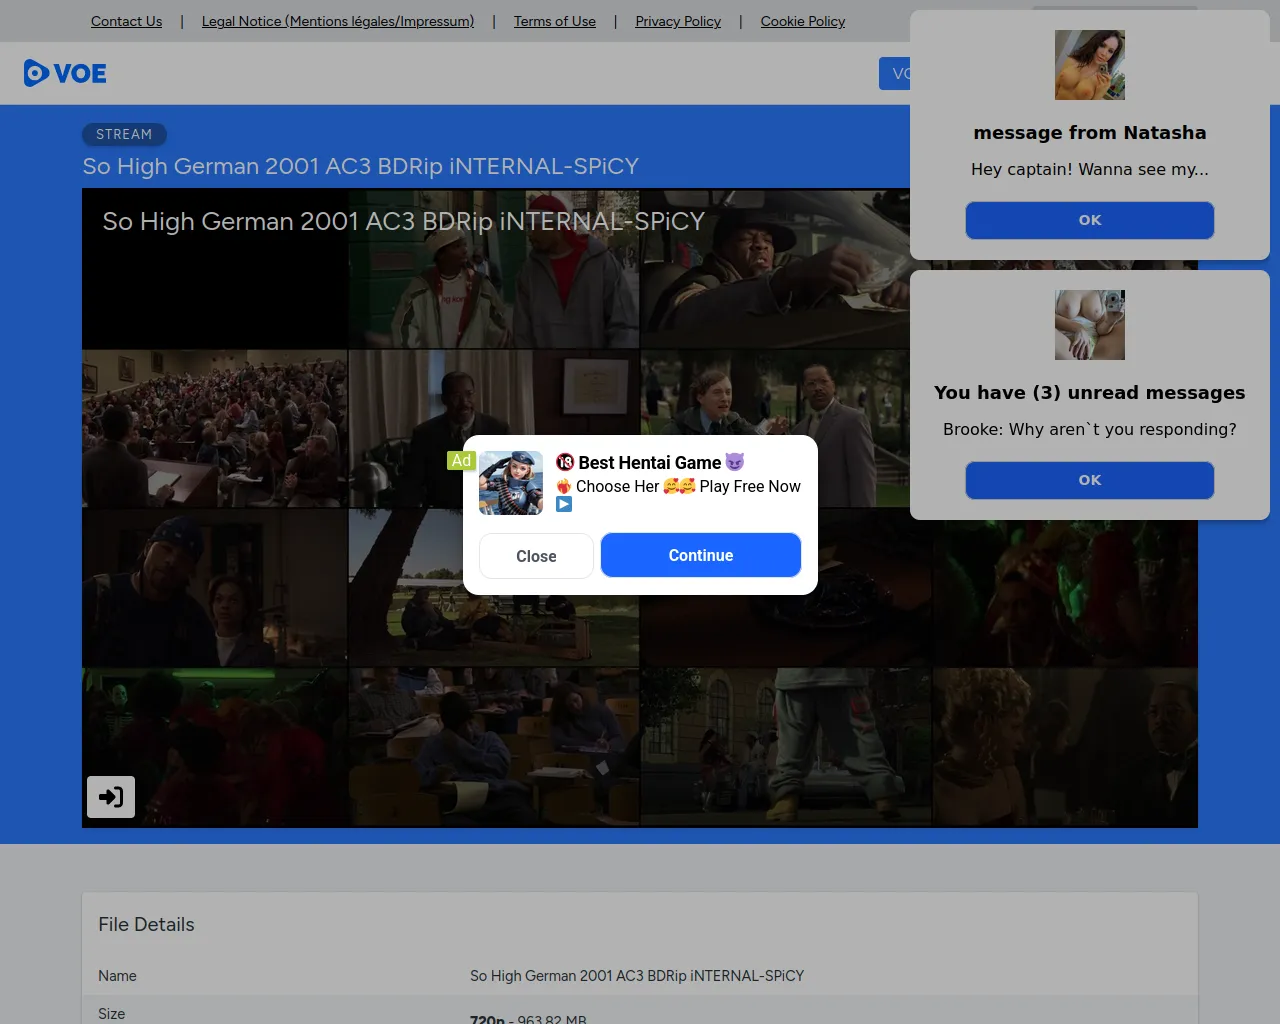
Task: Click the Natasha message profile picture
Action: [1089, 65]
